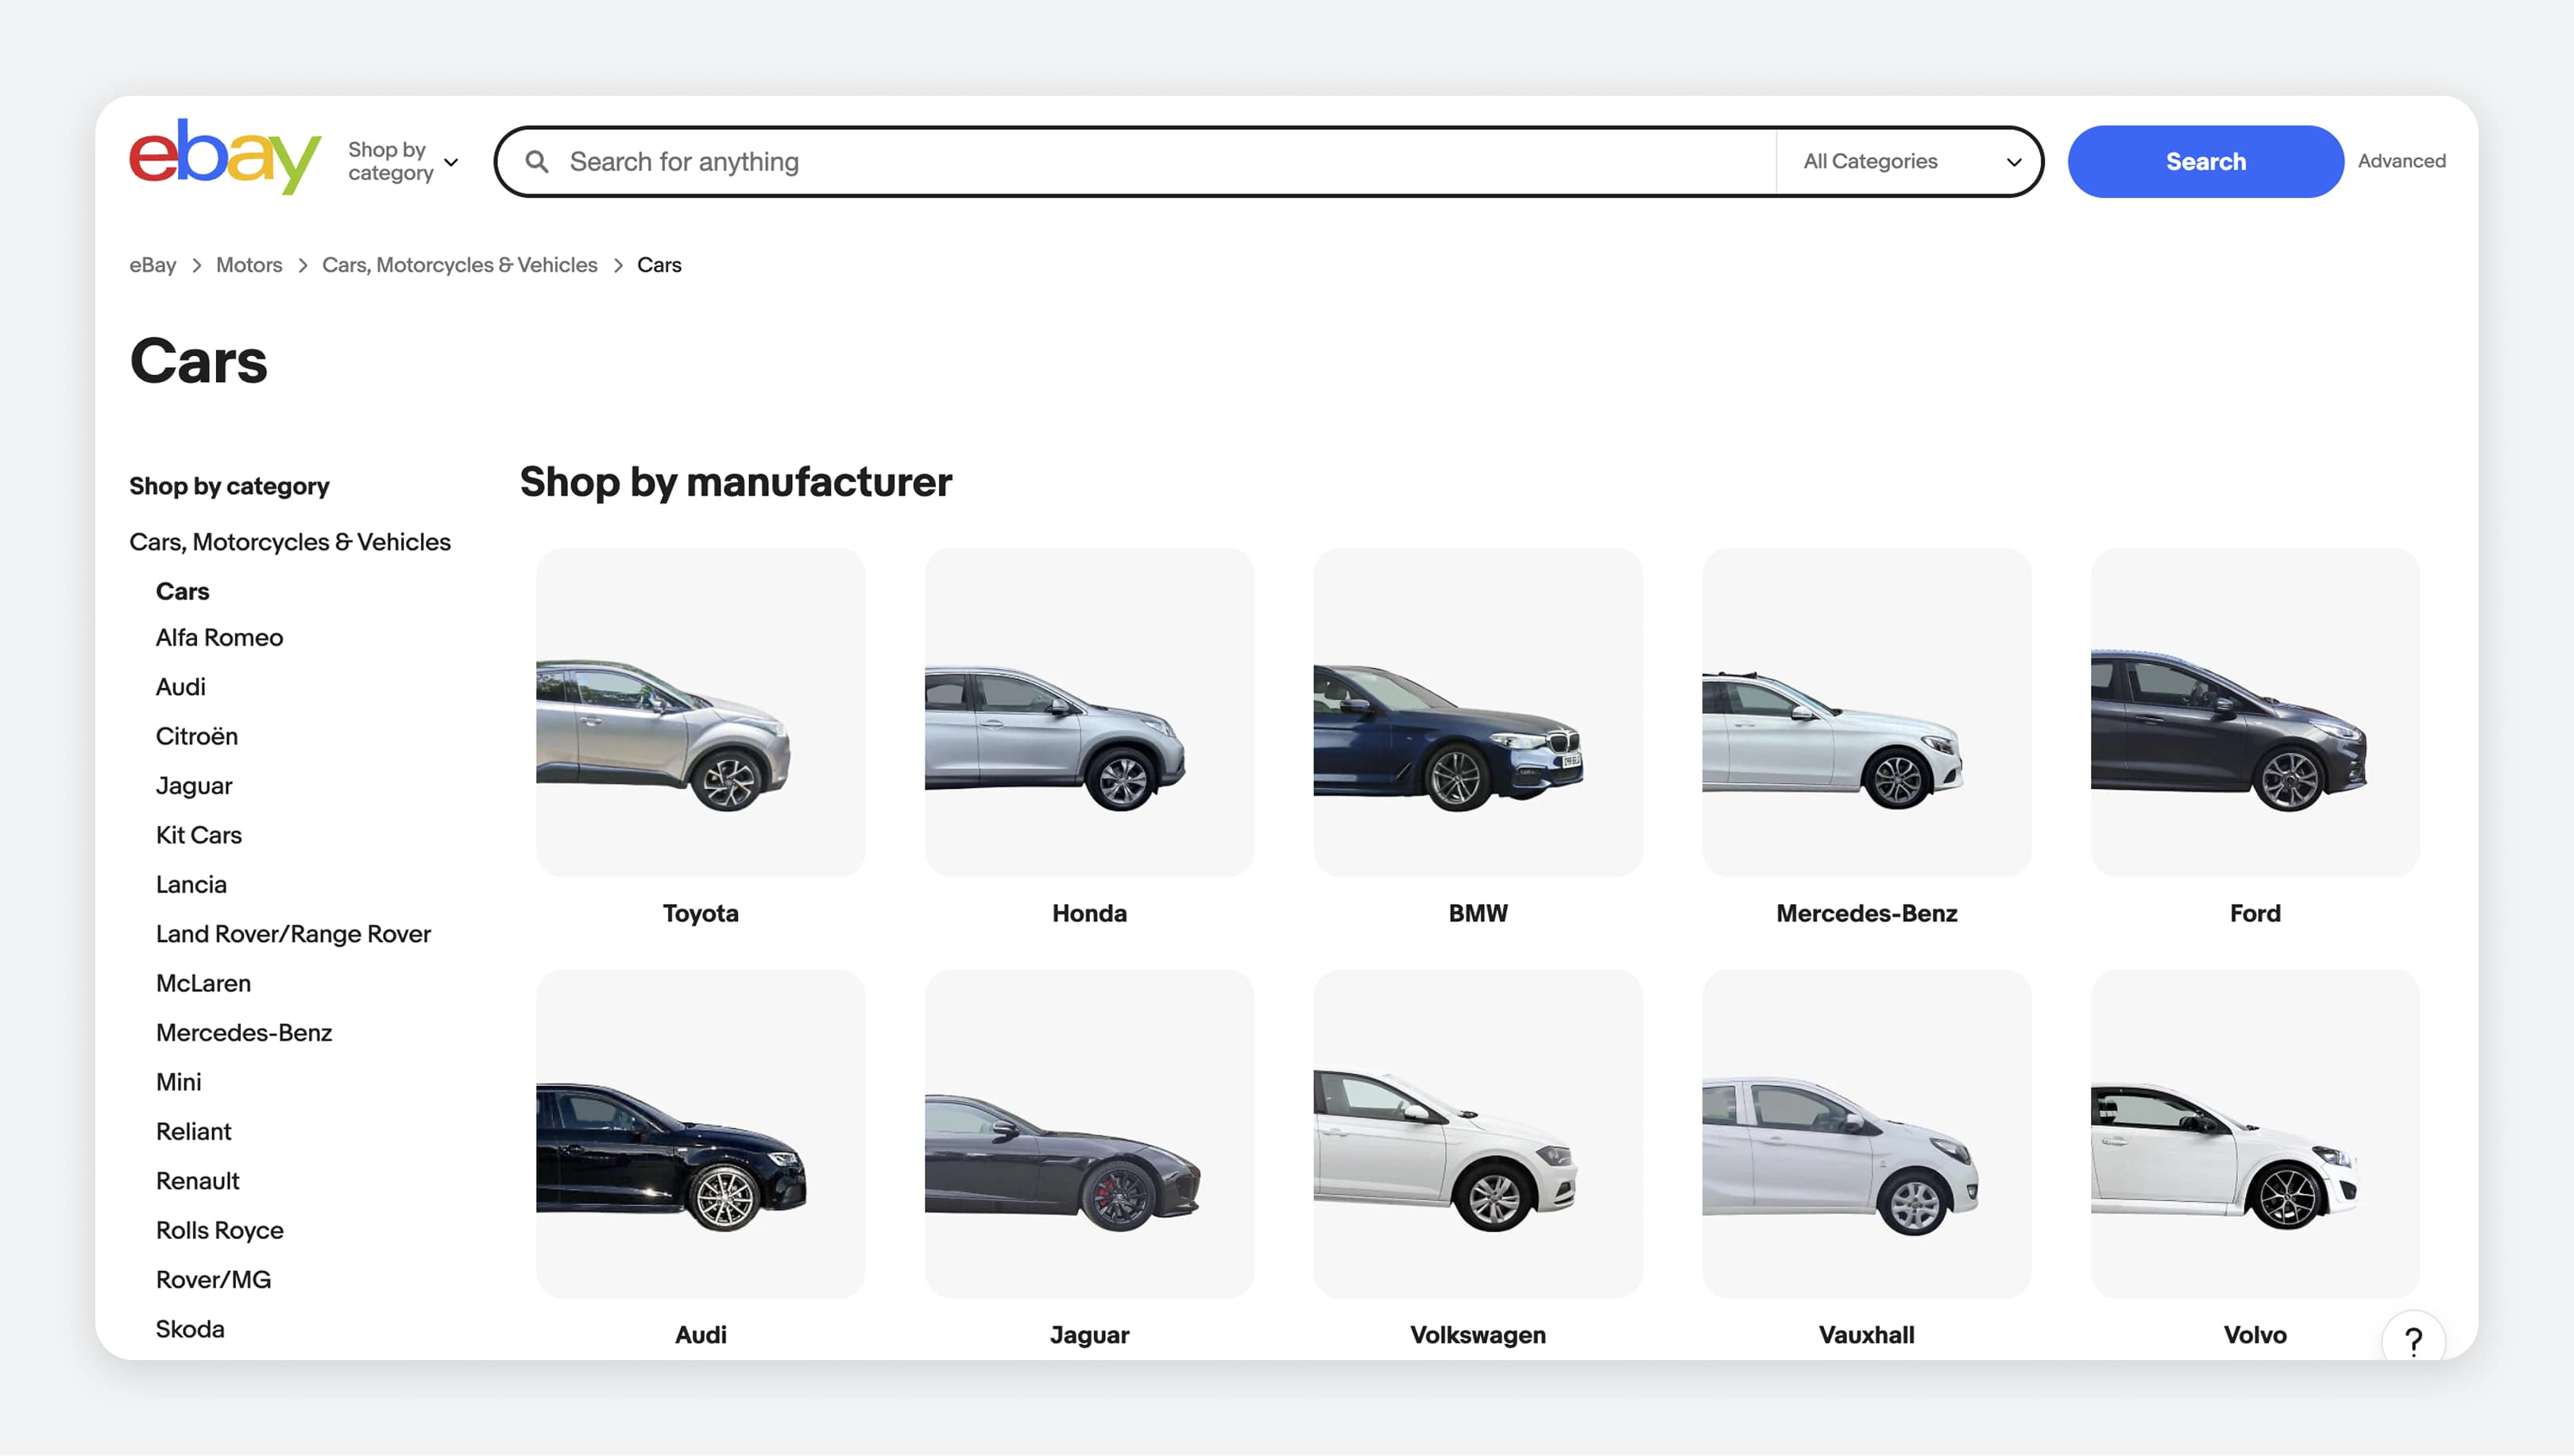Go to Motors in breadcrumb
The width and height of the screenshot is (2574, 1456).
point(249,265)
